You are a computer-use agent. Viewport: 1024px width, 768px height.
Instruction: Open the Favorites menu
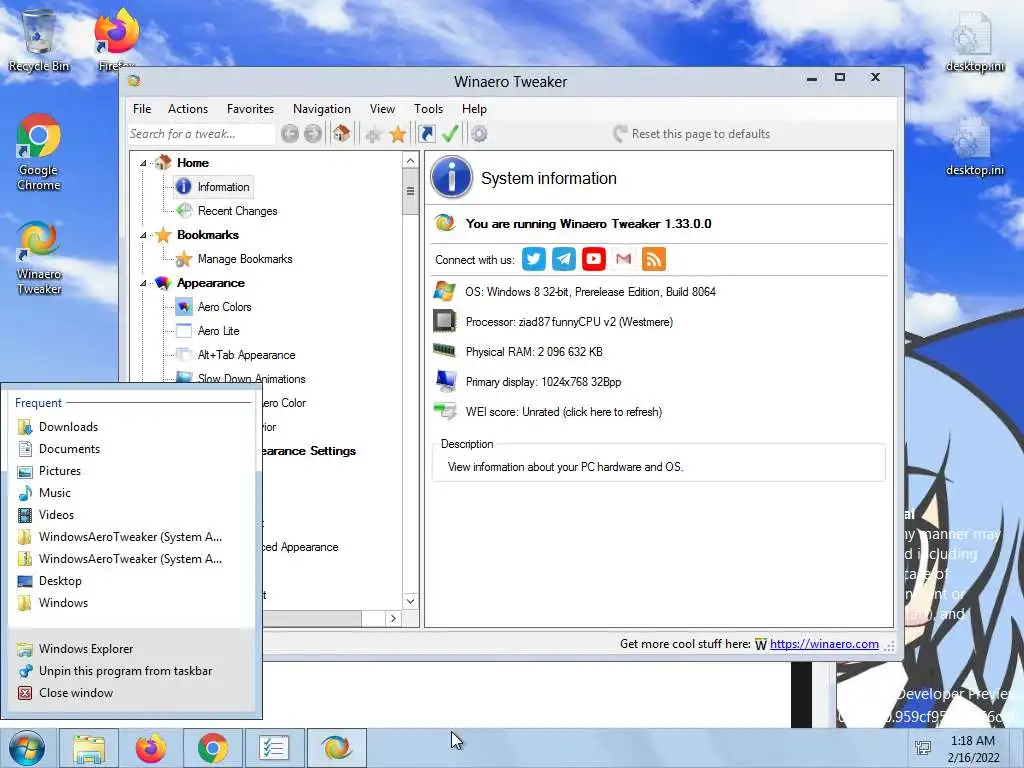250,109
